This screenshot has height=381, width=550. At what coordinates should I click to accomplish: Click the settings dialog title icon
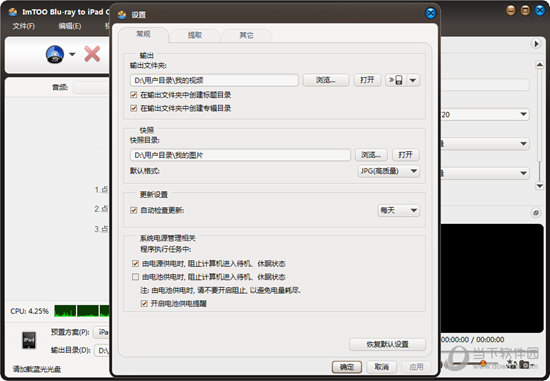[122, 15]
